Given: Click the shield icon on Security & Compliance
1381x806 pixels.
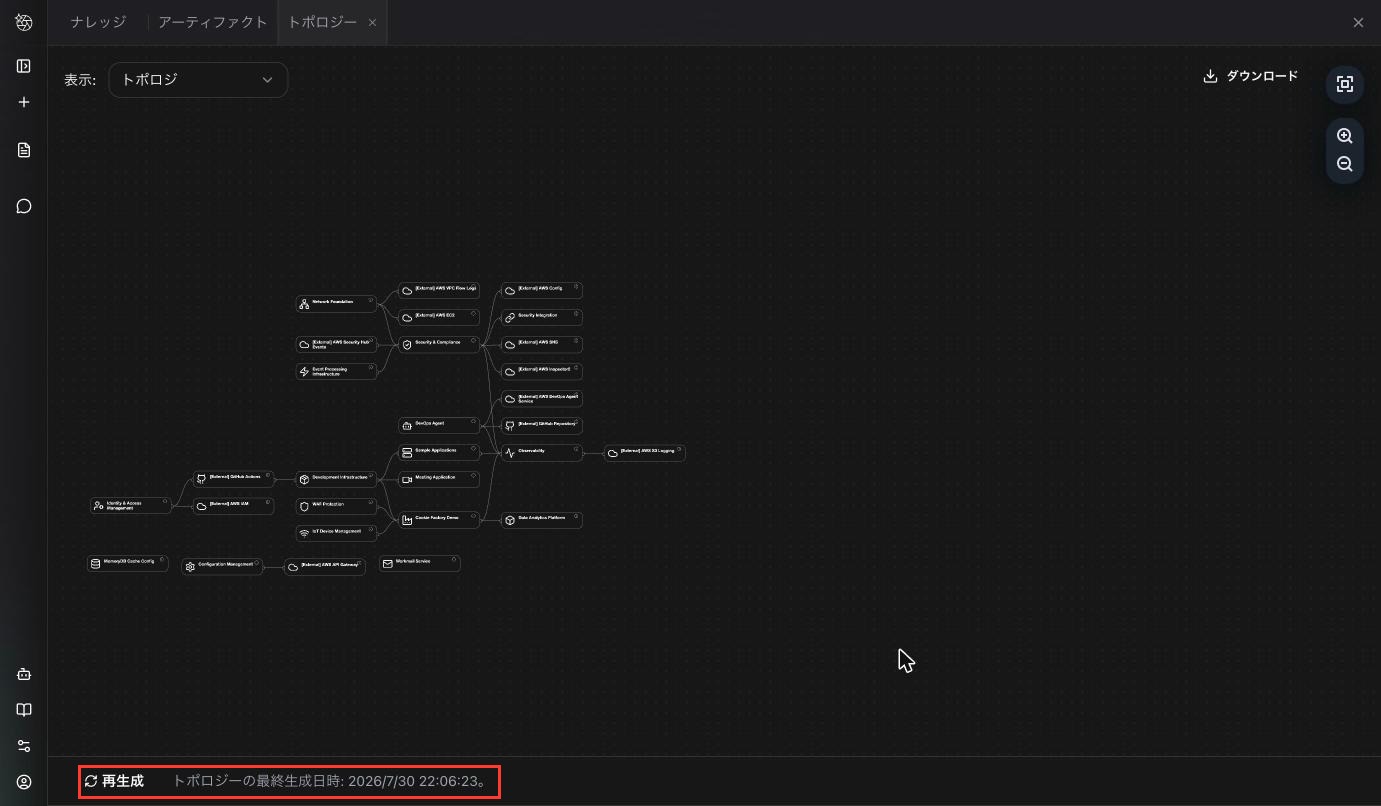Looking at the screenshot, I should [407, 345].
